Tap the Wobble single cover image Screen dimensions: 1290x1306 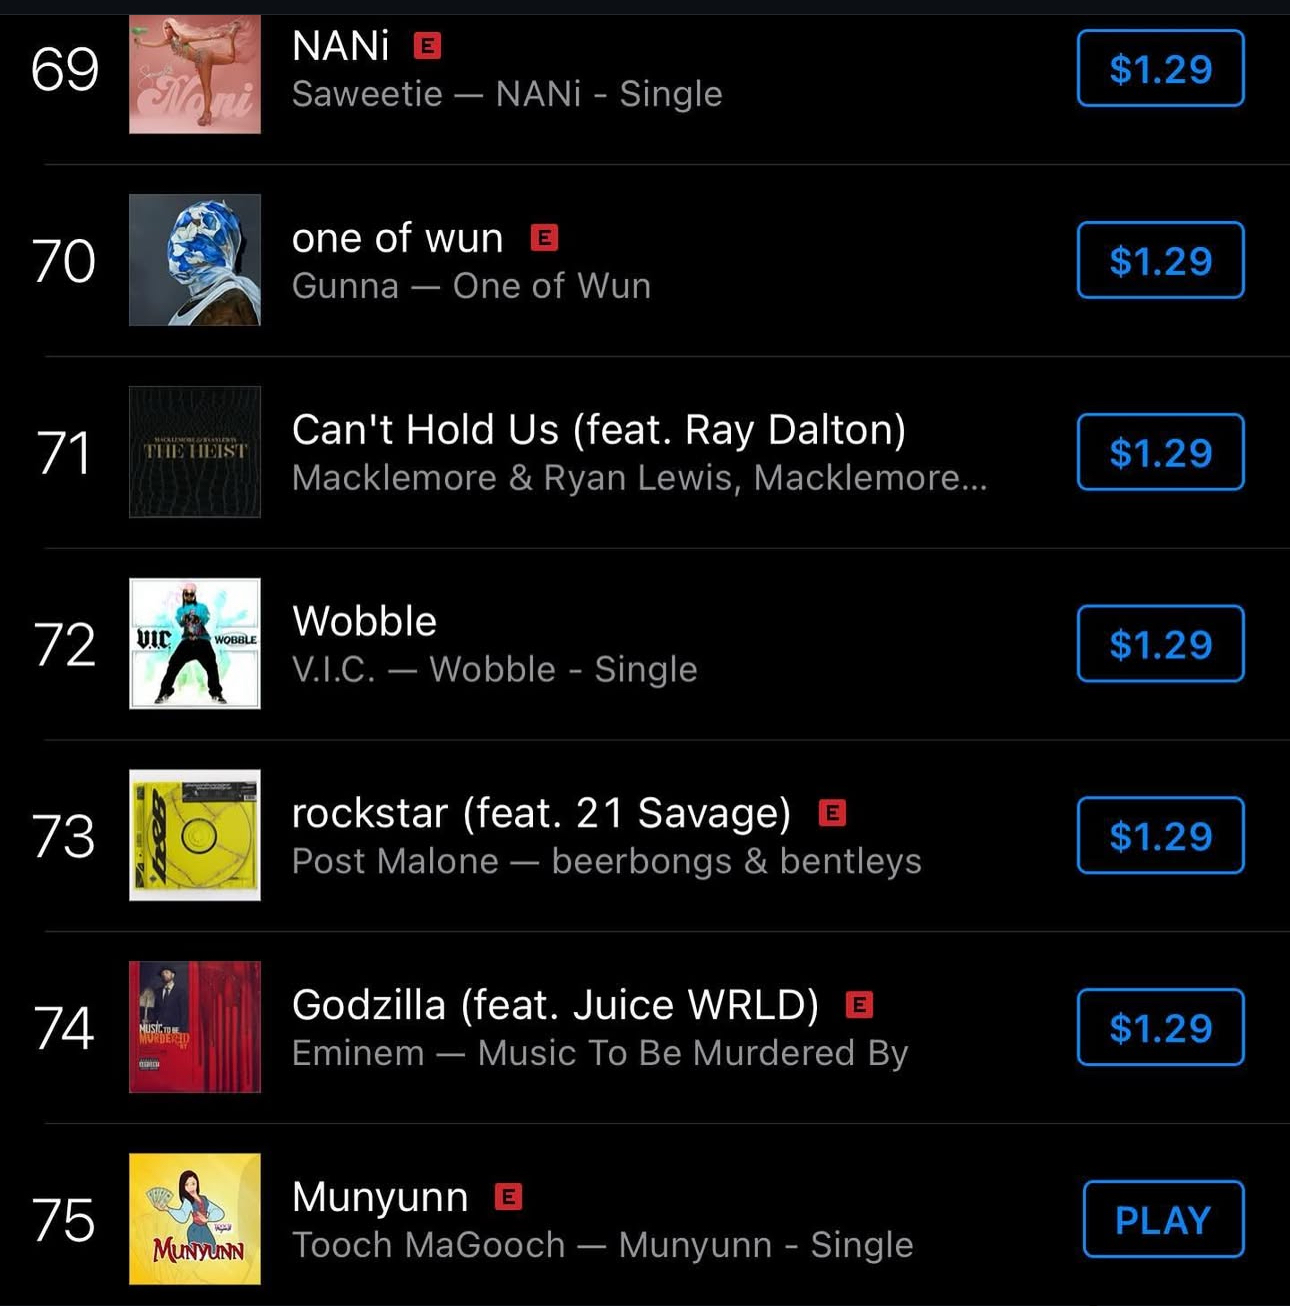coord(195,644)
